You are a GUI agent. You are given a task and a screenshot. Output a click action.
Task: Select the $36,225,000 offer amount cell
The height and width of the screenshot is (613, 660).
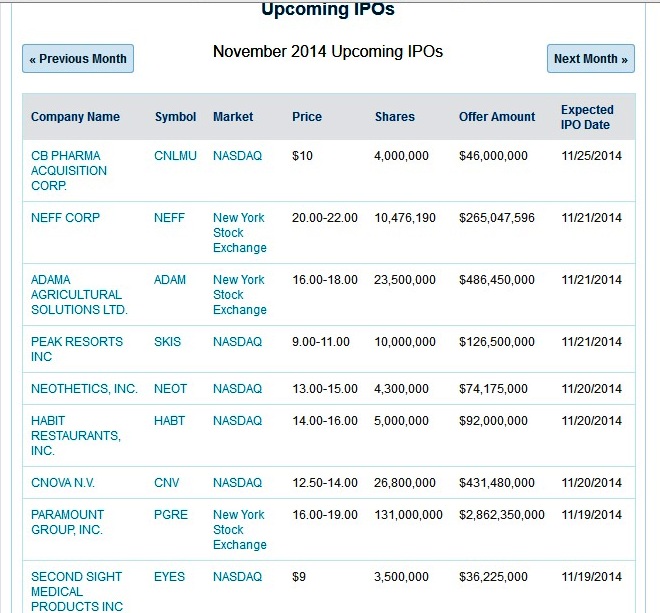pyautogui.click(x=493, y=576)
